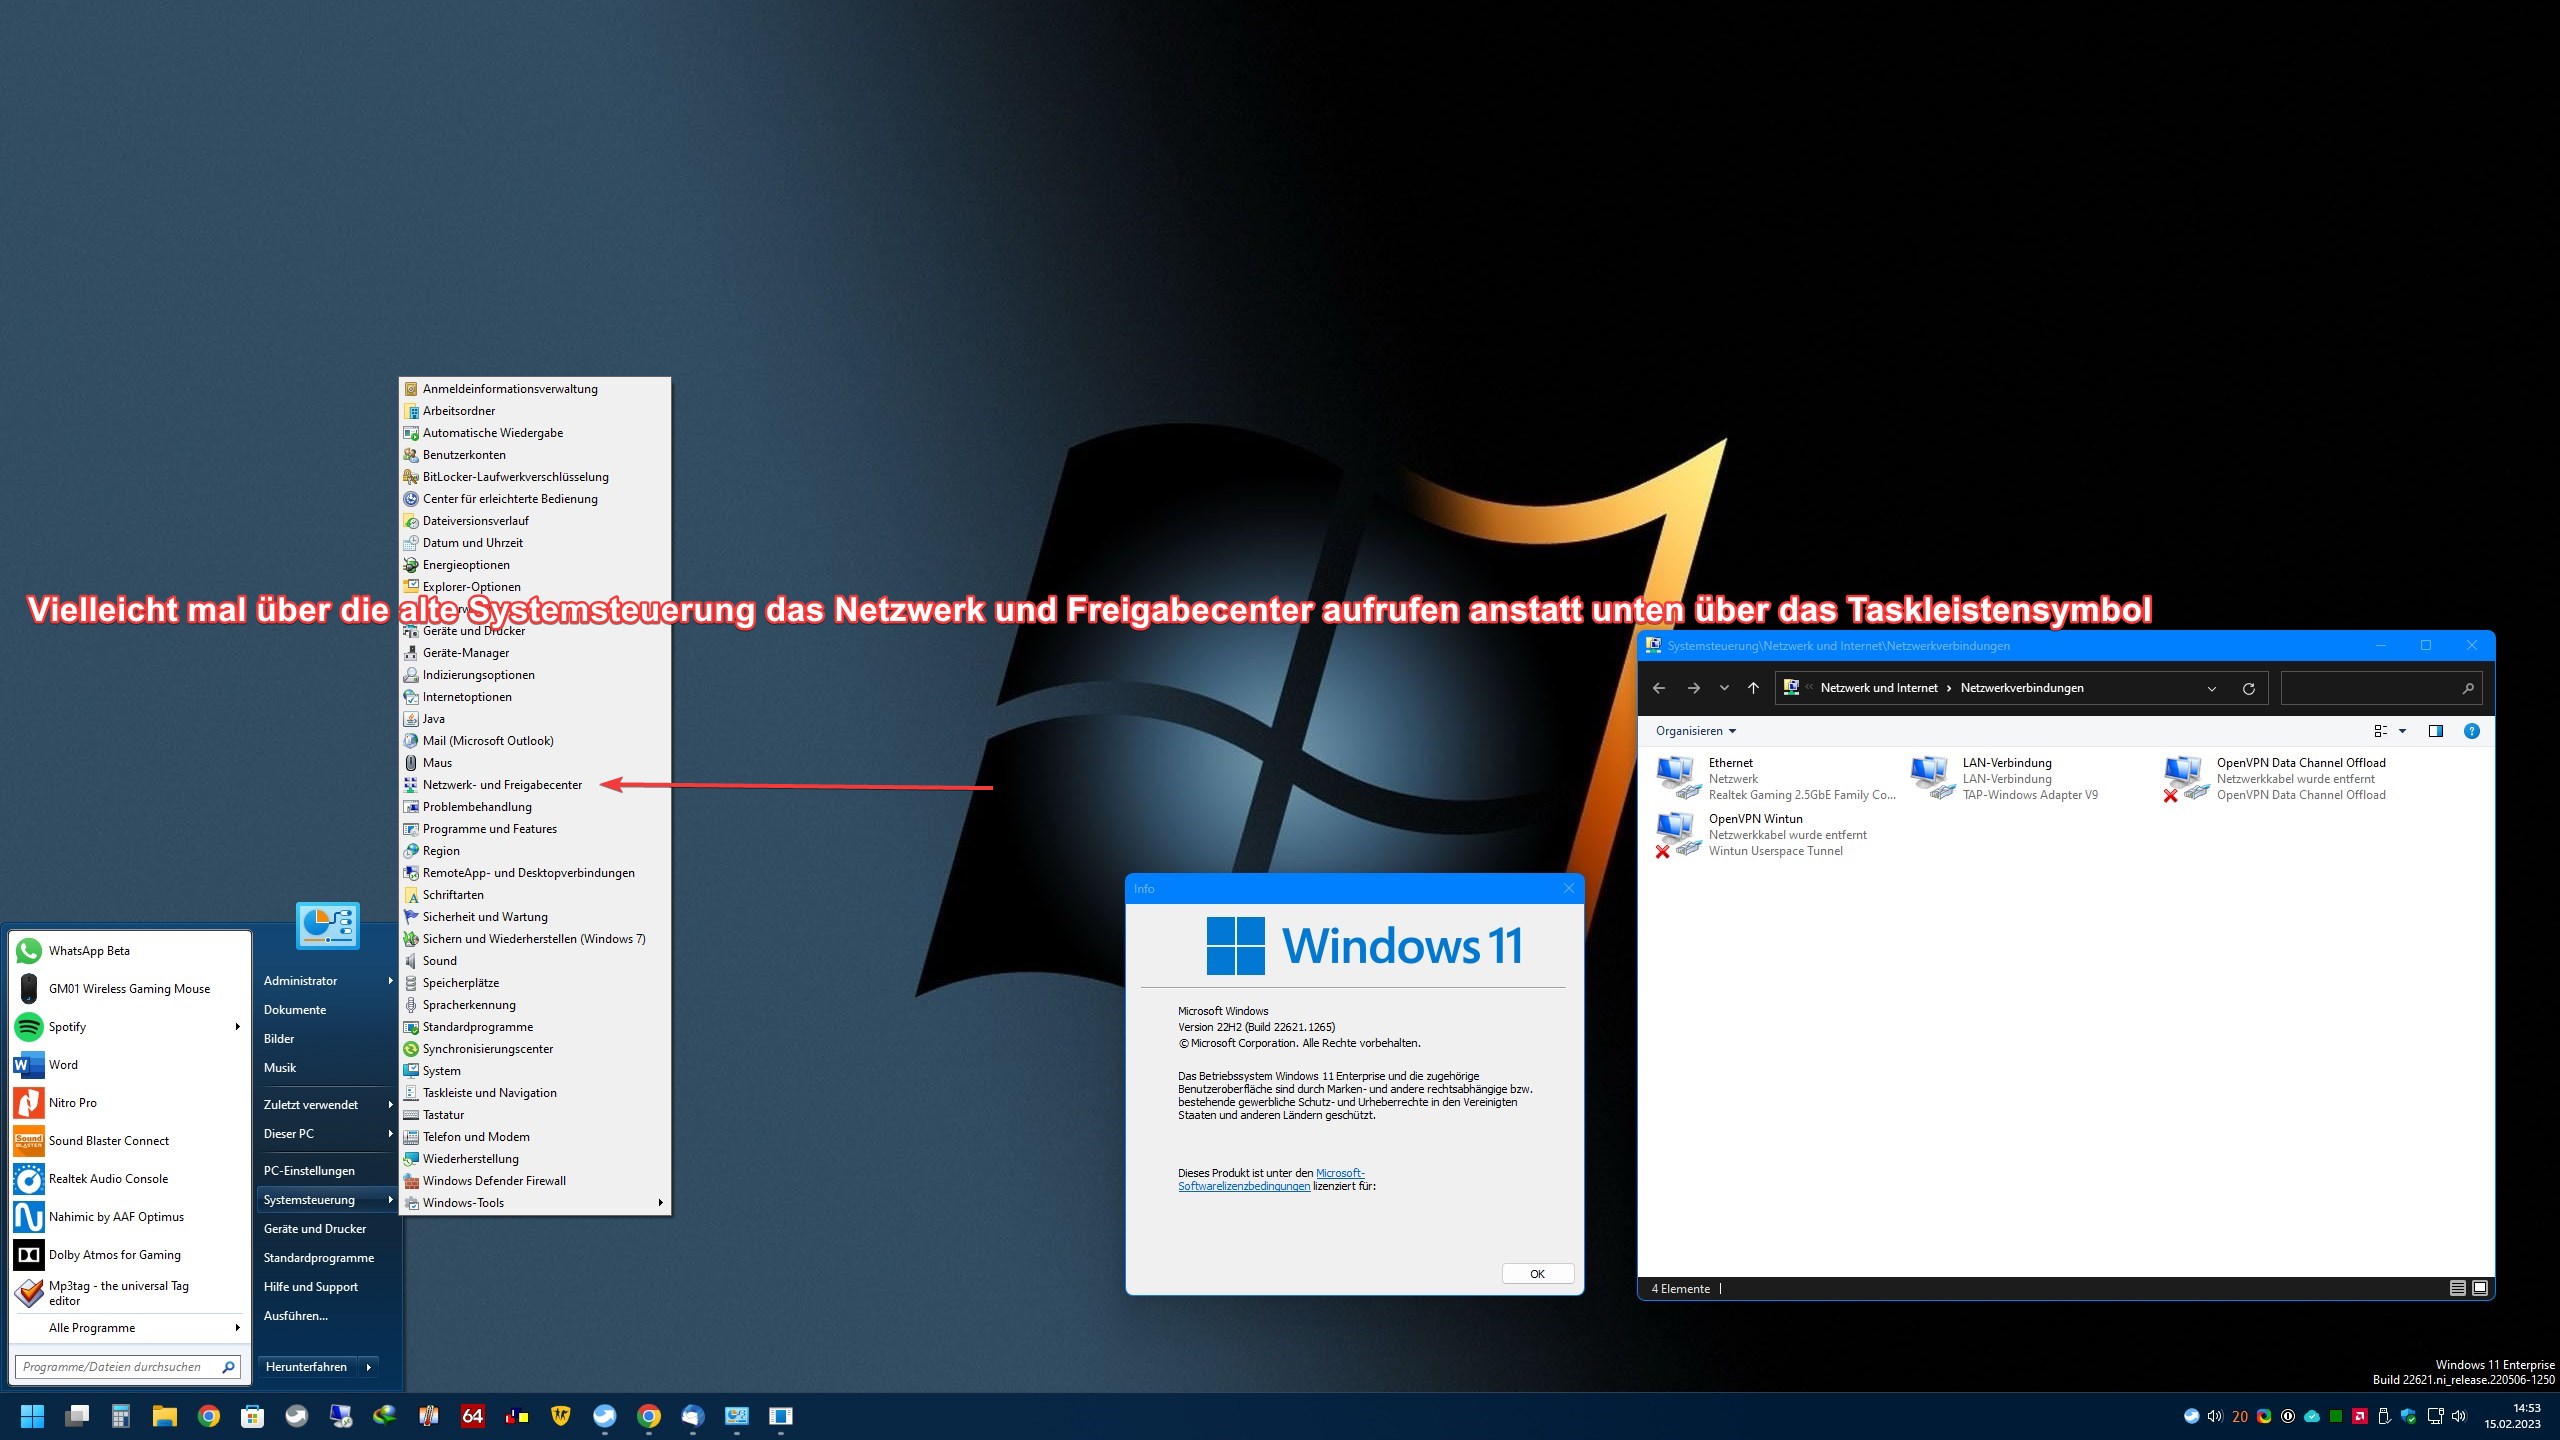Open the view options dropdown arrow
This screenshot has width=2560, height=1440.
tap(2402, 731)
